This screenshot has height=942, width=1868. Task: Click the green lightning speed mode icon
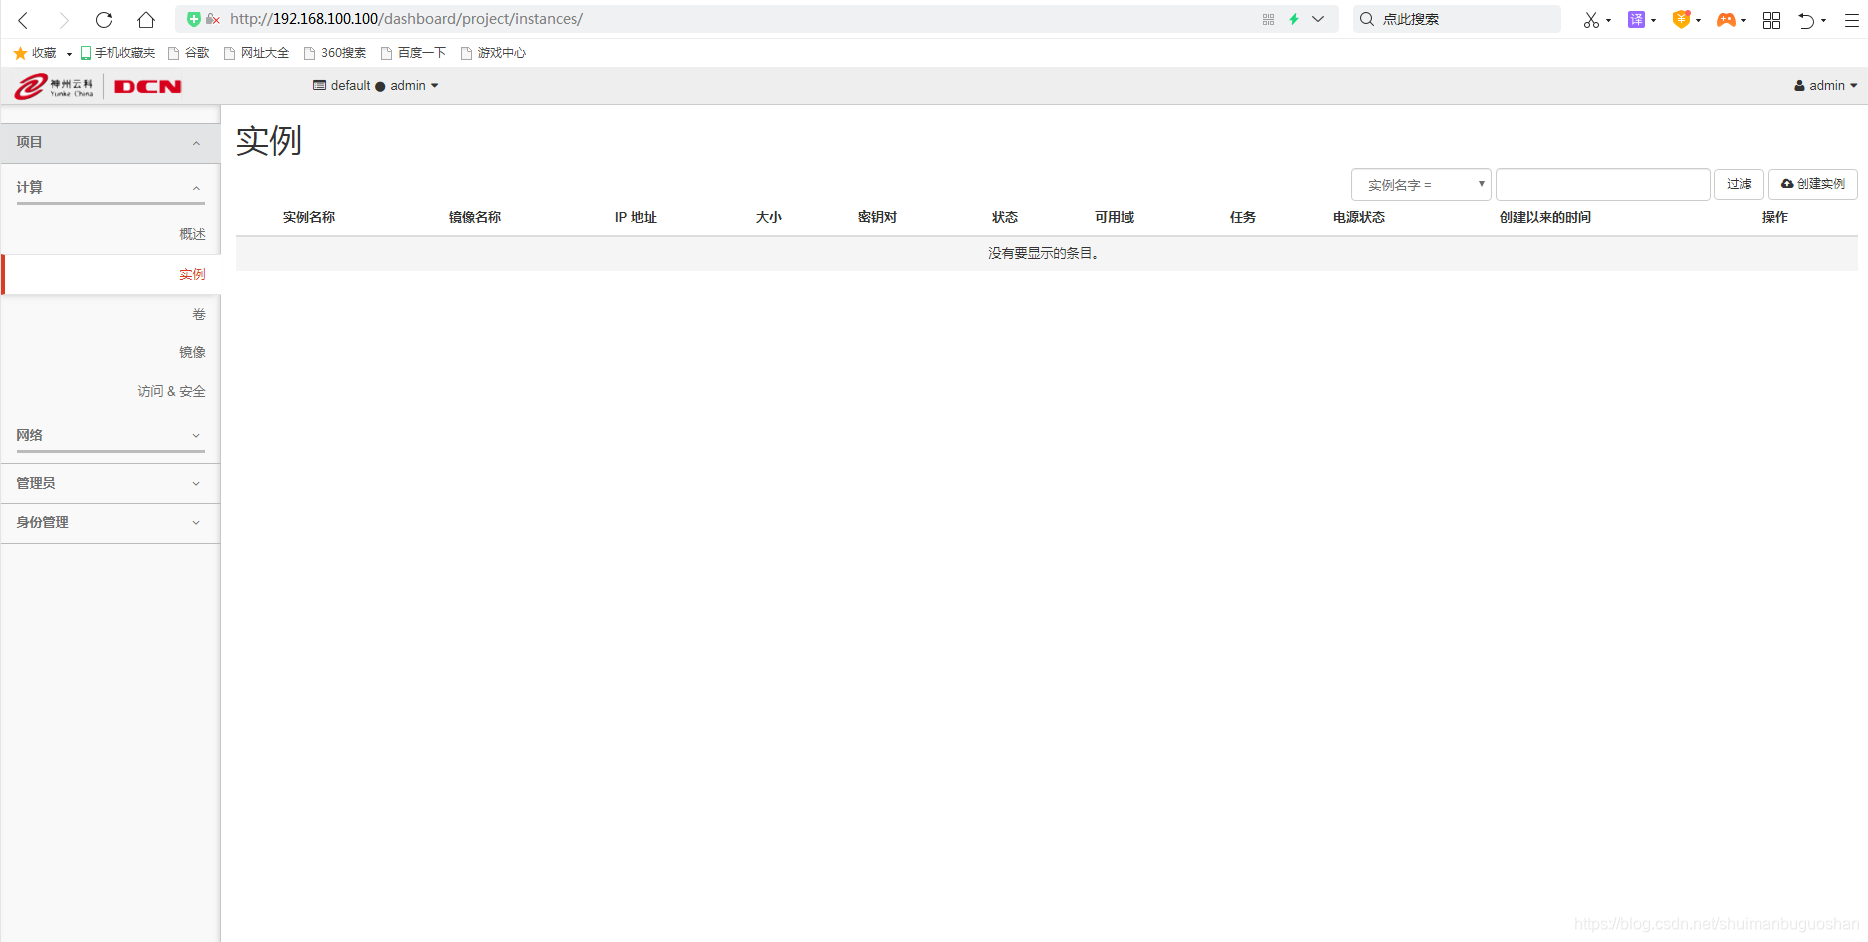point(1294,19)
